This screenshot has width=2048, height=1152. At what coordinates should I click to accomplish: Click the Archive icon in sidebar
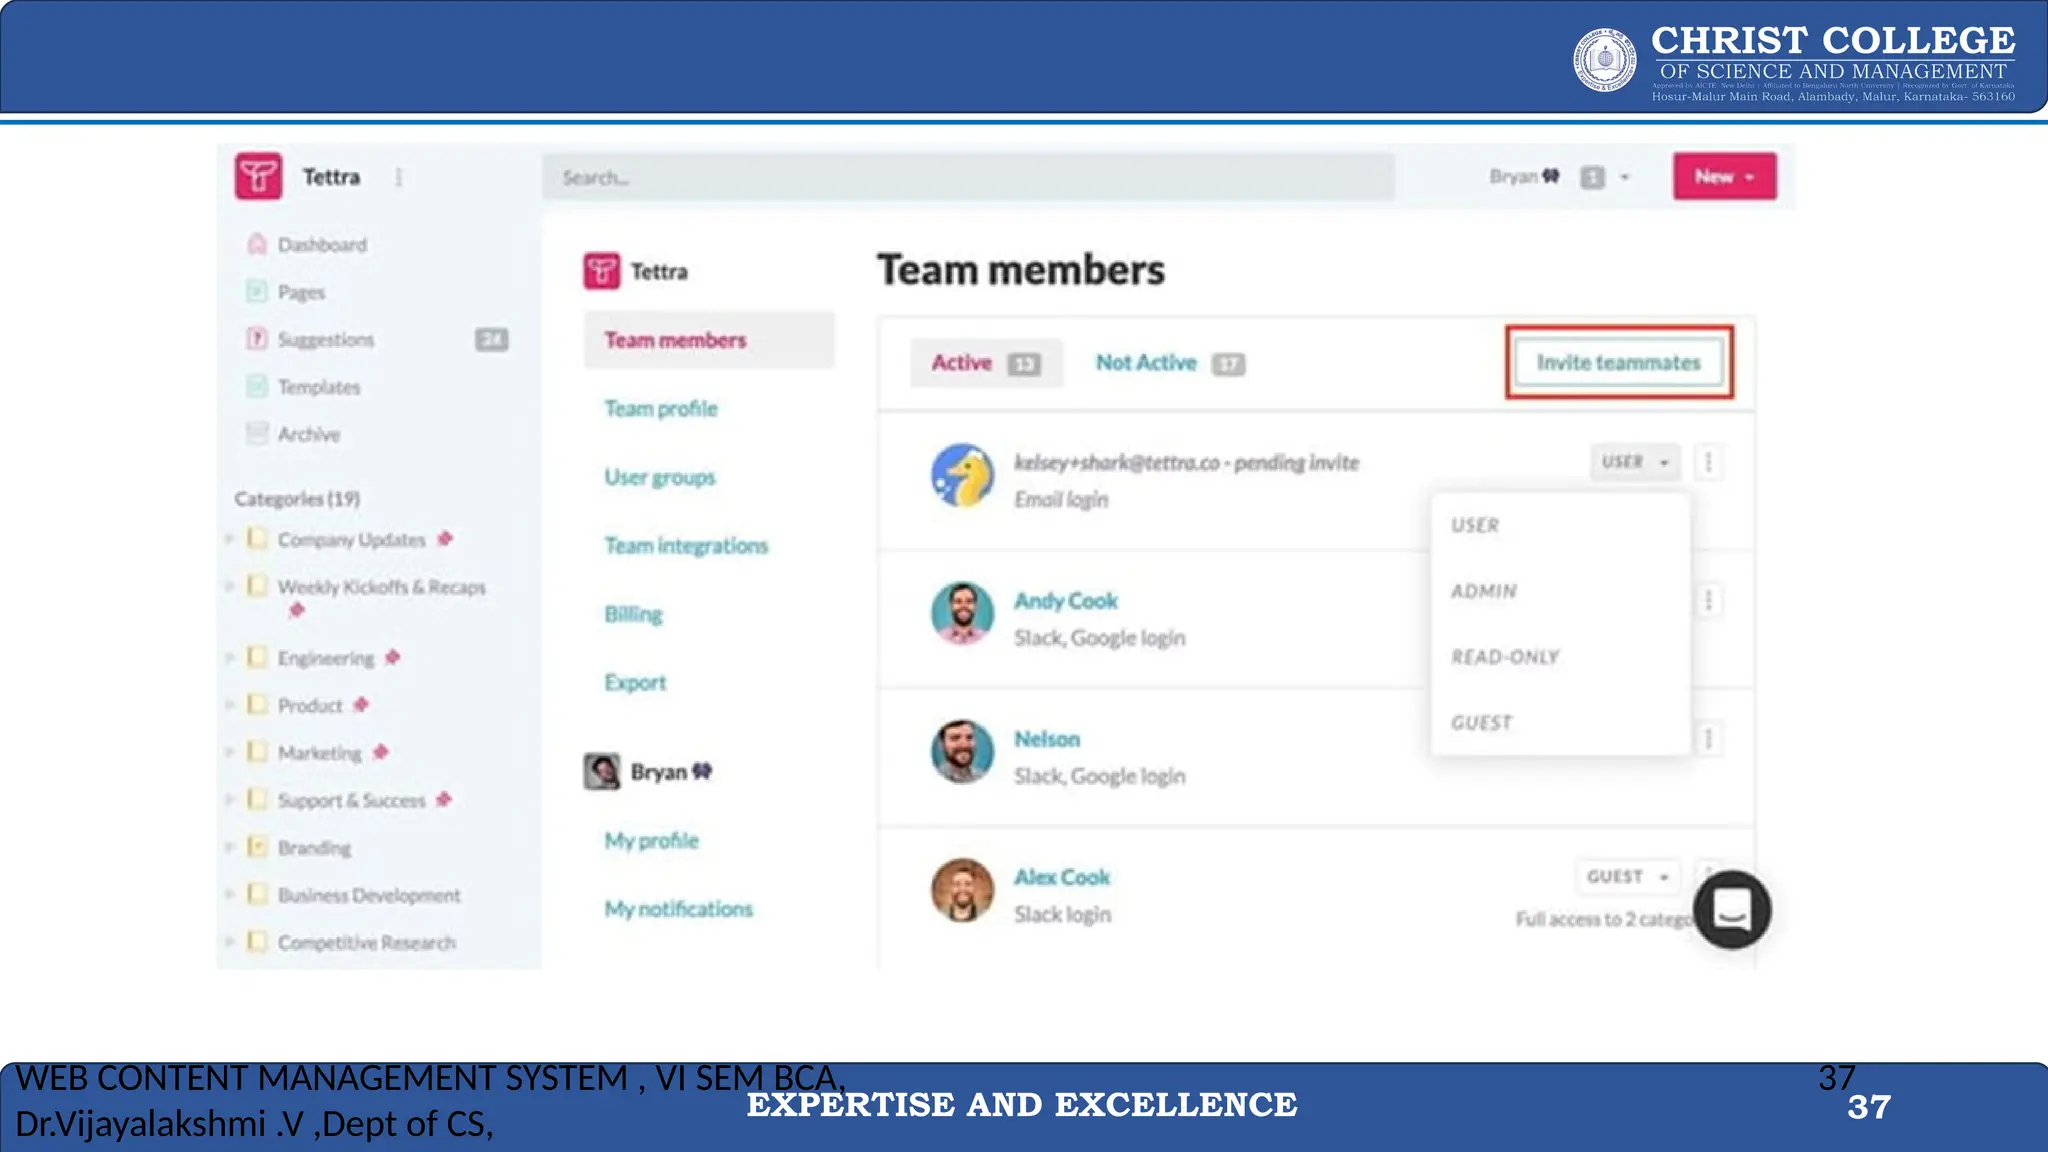pos(257,434)
